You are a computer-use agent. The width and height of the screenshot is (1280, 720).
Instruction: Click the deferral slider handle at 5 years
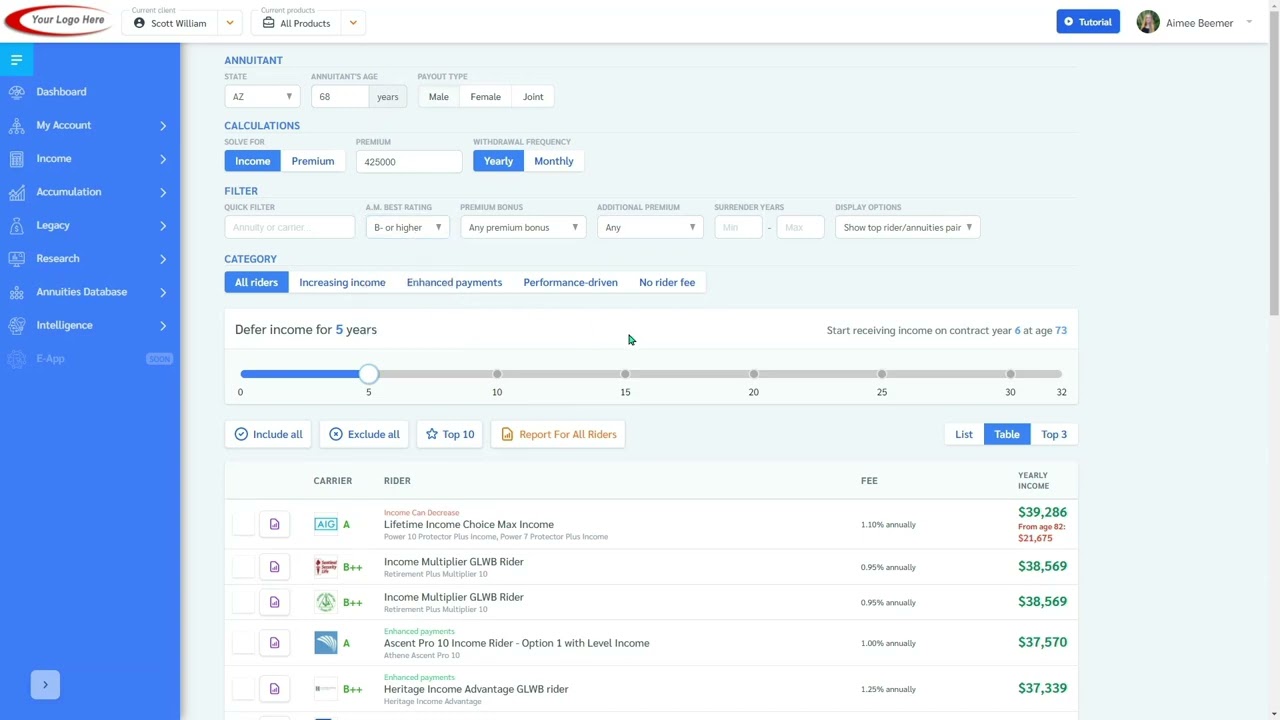pyautogui.click(x=369, y=374)
